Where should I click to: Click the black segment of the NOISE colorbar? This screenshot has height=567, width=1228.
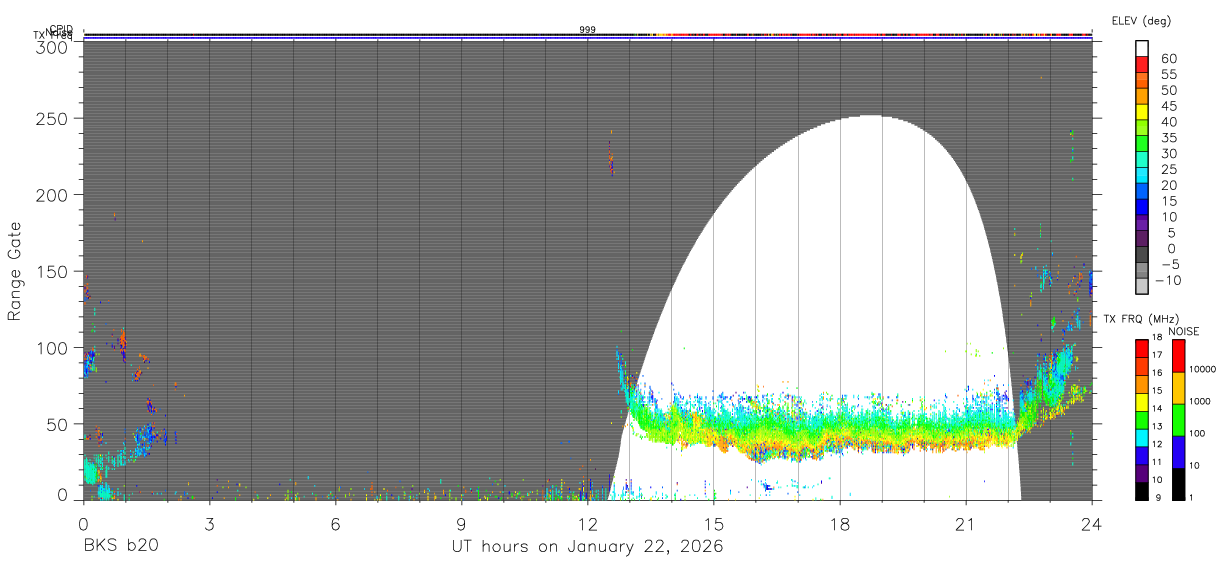pyautogui.click(x=1177, y=484)
